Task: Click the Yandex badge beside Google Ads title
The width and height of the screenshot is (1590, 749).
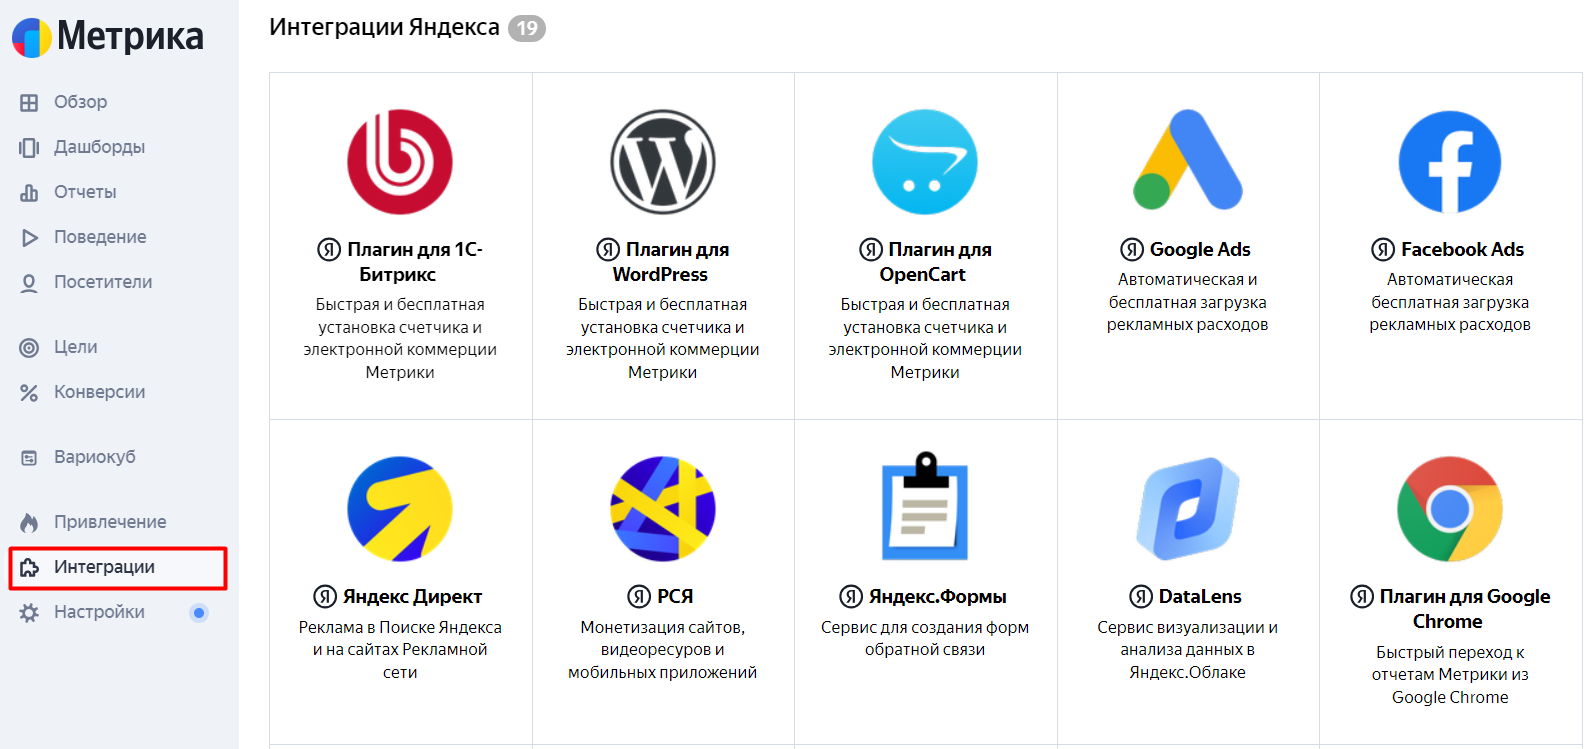Action: coord(1132,249)
